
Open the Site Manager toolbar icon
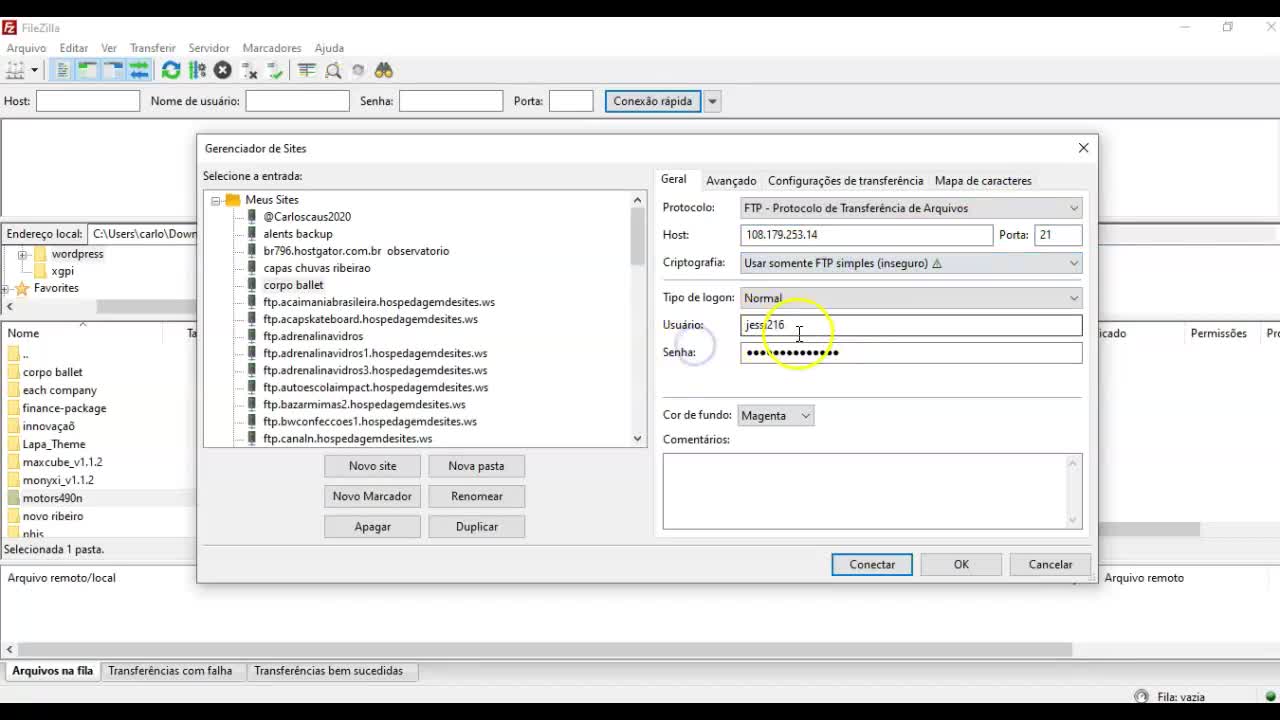pos(15,70)
